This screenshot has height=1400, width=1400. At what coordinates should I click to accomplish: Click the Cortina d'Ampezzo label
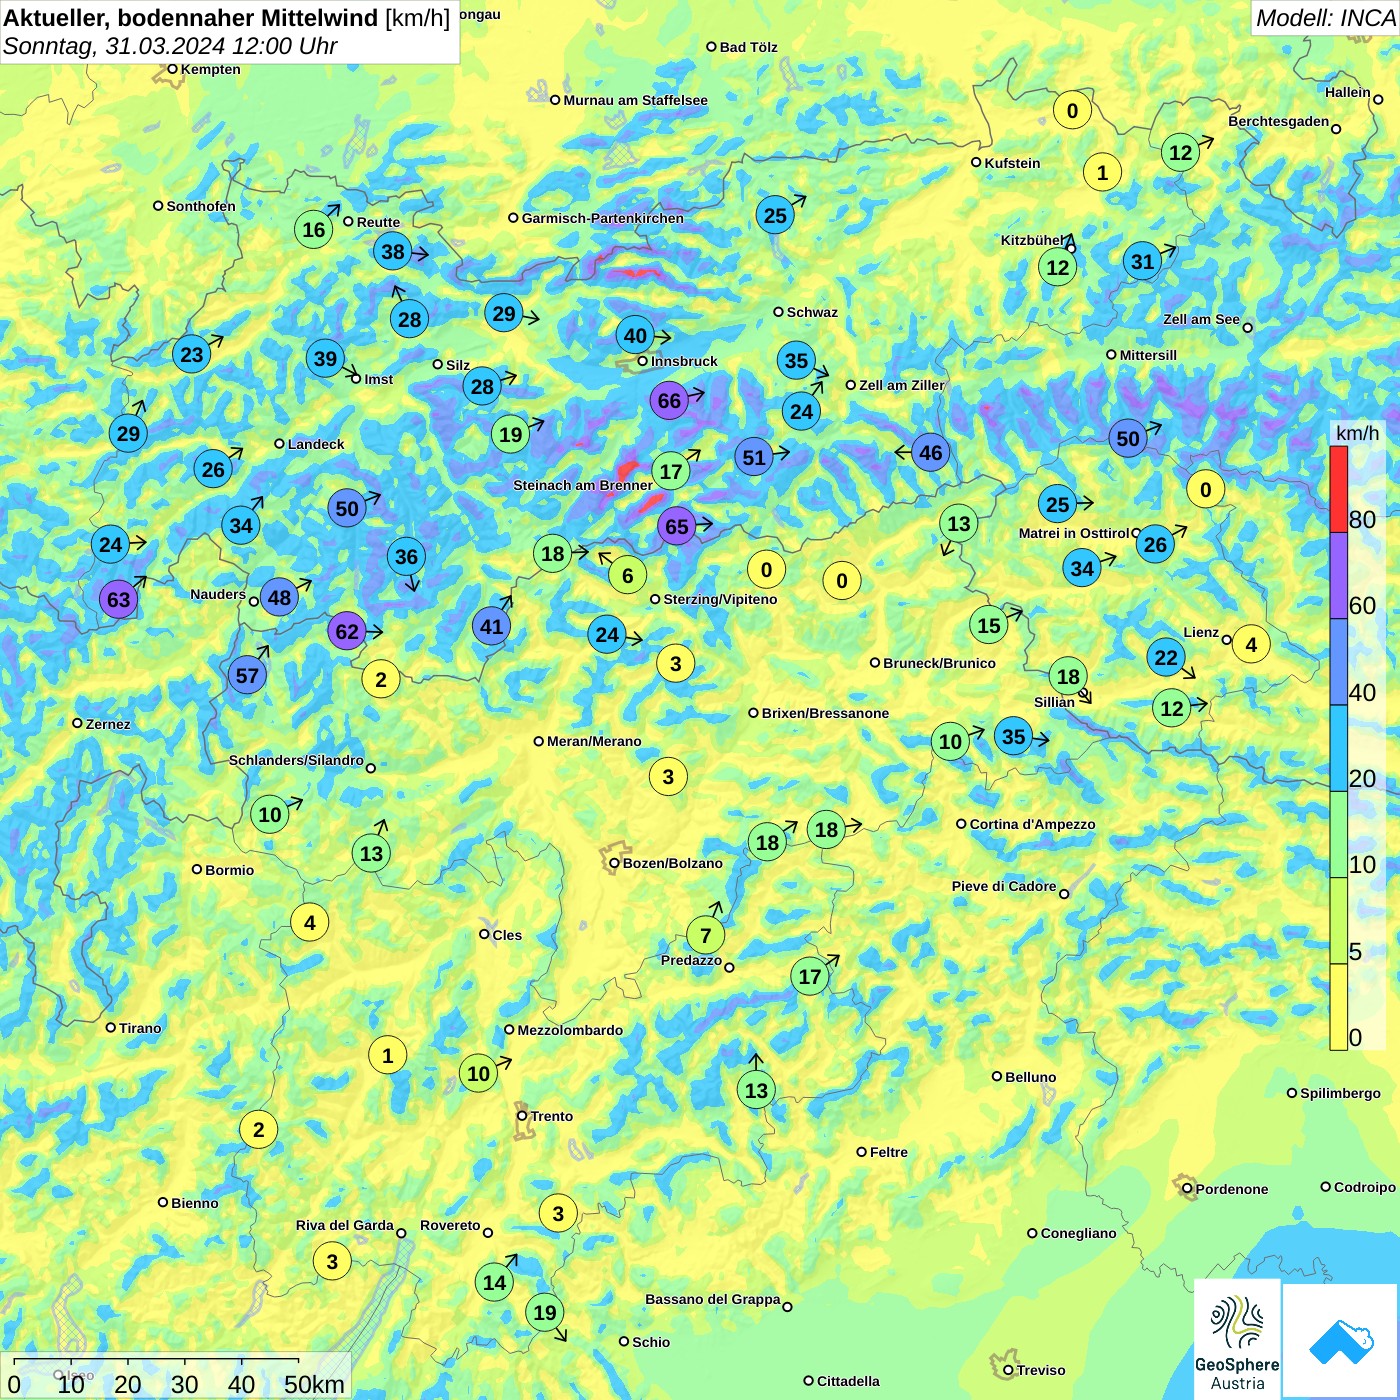(1032, 824)
